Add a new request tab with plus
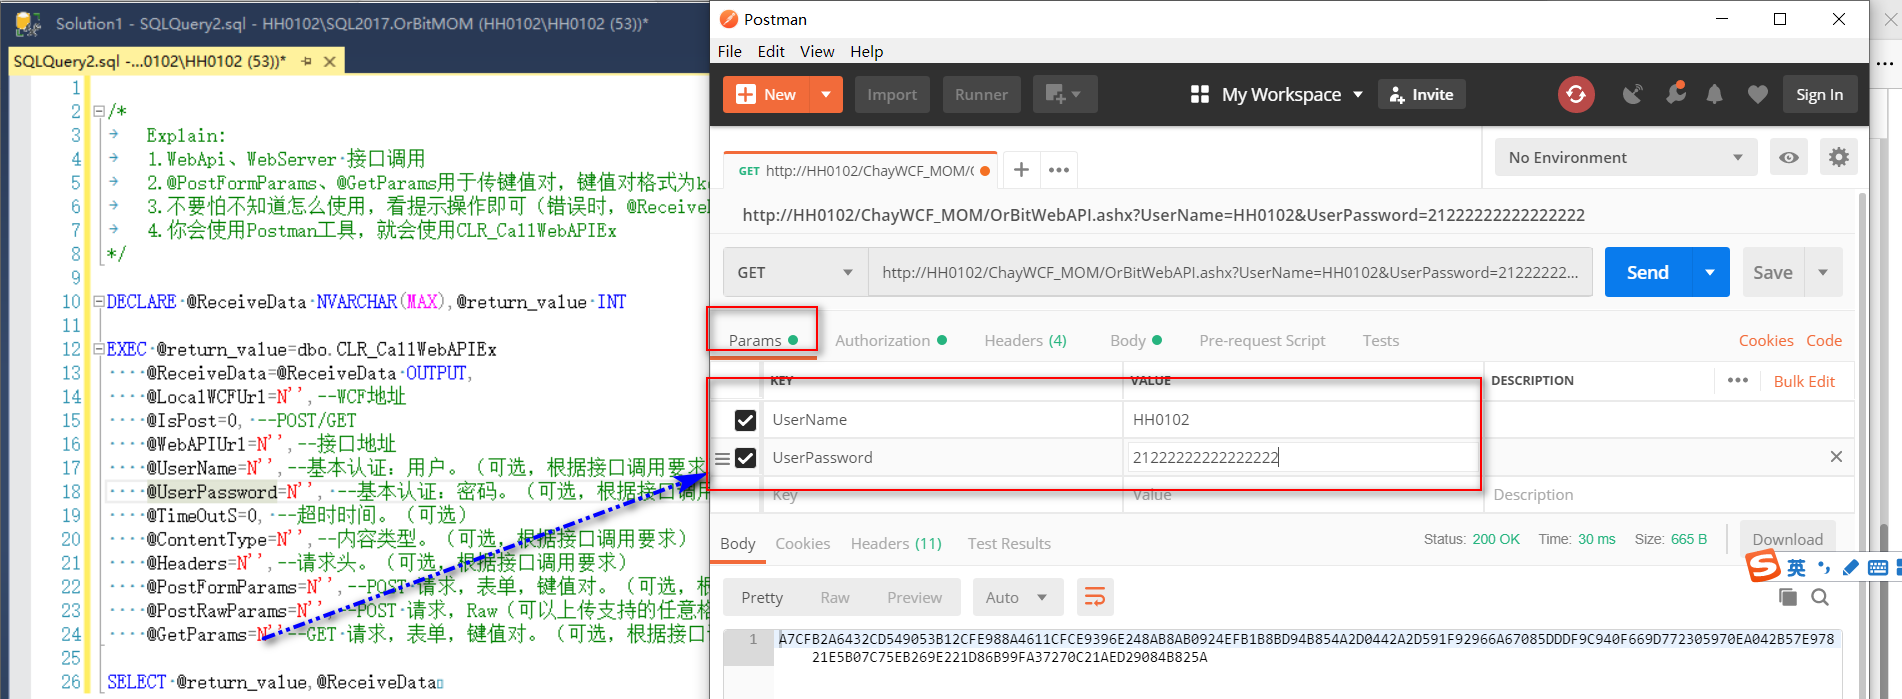 tap(1021, 170)
